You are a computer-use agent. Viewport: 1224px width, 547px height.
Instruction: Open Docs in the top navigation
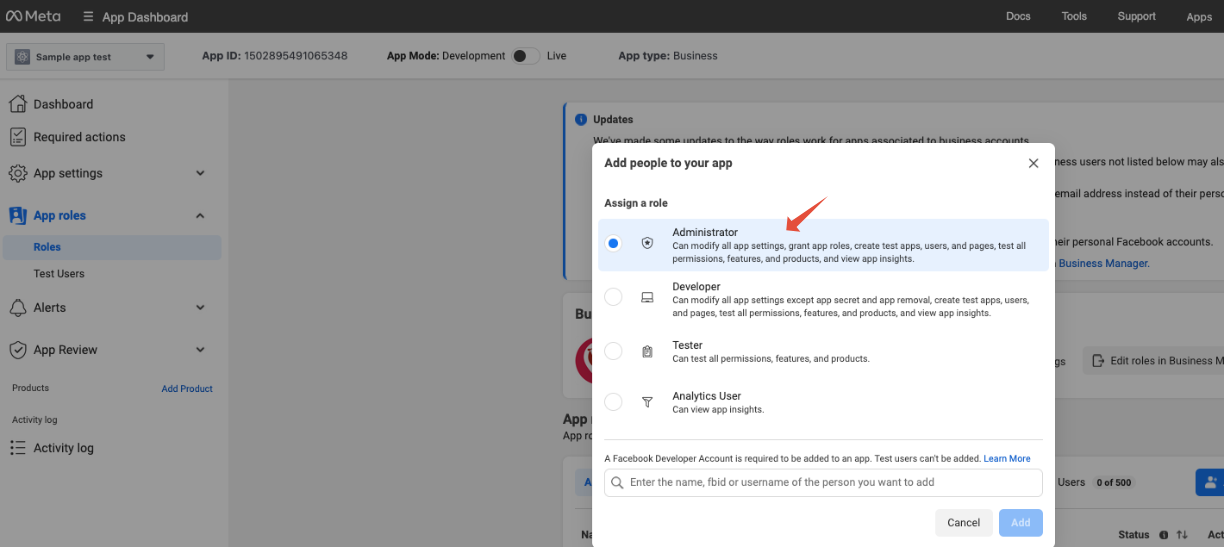click(x=1018, y=16)
